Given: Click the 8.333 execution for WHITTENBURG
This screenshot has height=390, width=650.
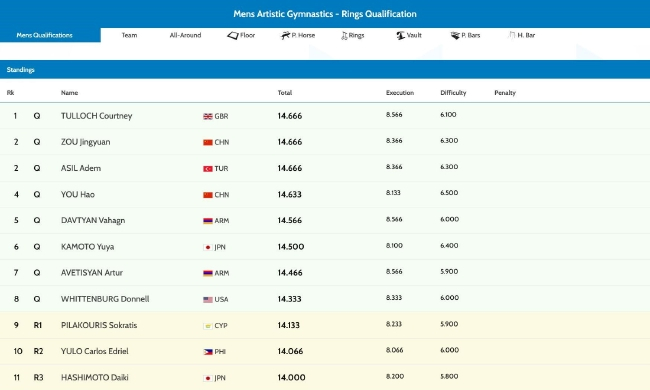Looking at the screenshot, I should (x=394, y=298).
